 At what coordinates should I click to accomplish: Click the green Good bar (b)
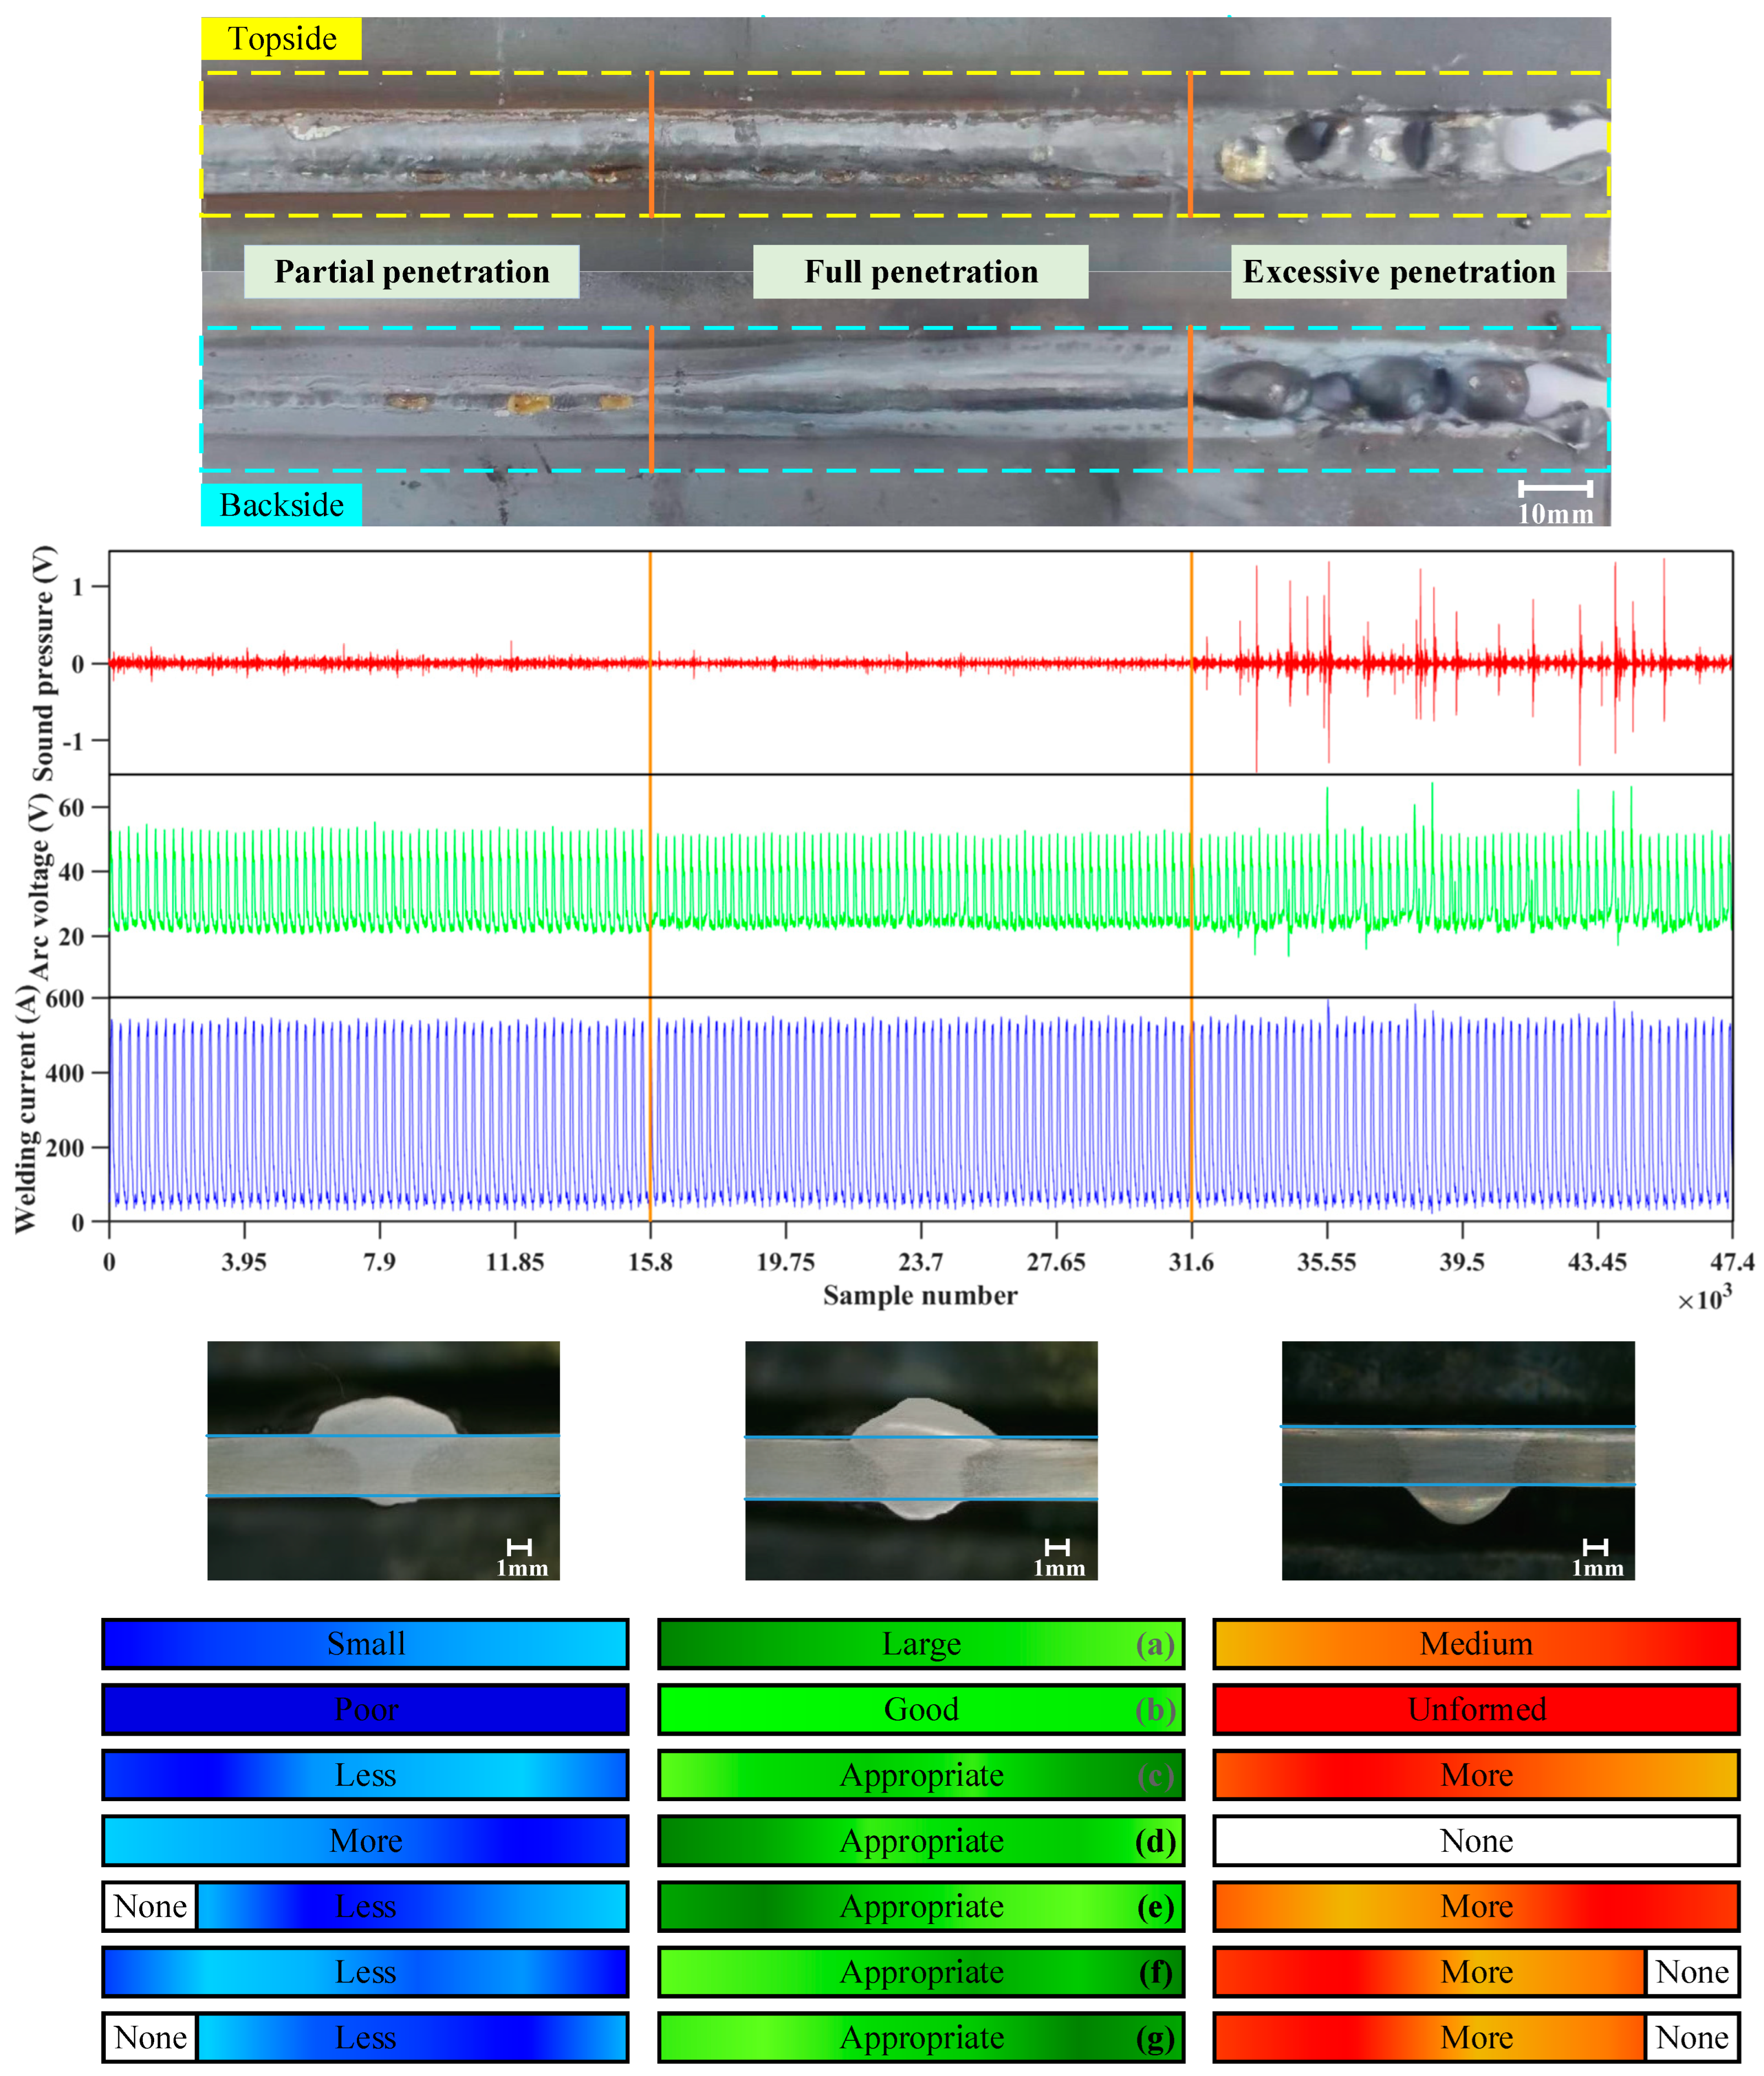tap(921, 1709)
